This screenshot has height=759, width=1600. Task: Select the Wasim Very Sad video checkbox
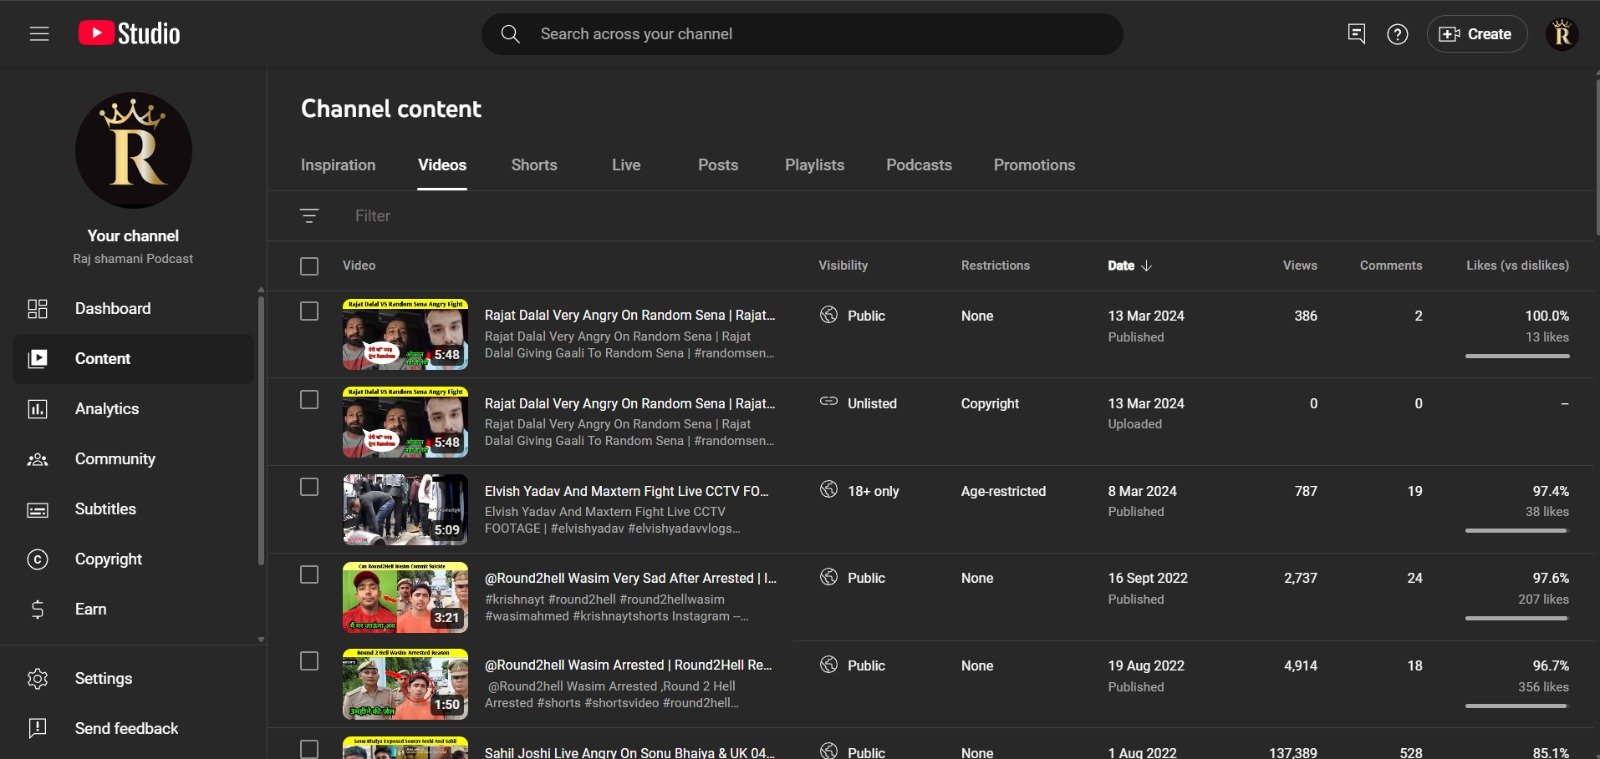(x=309, y=575)
